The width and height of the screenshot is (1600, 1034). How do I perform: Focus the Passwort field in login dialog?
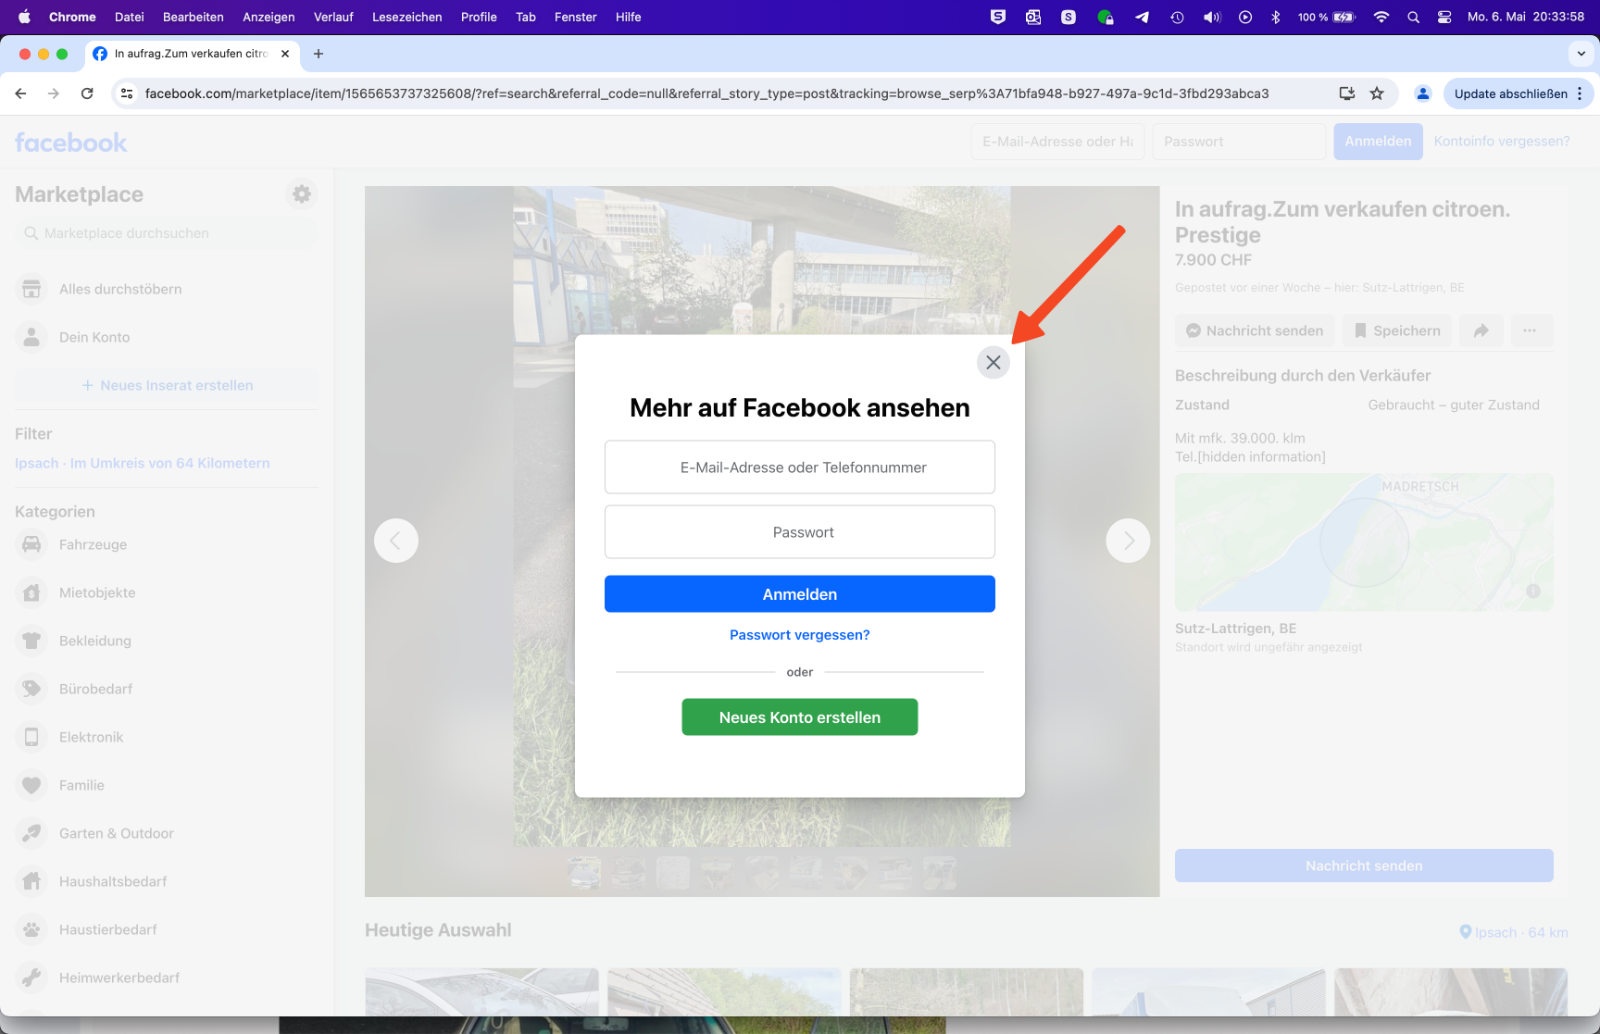point(800,532)
